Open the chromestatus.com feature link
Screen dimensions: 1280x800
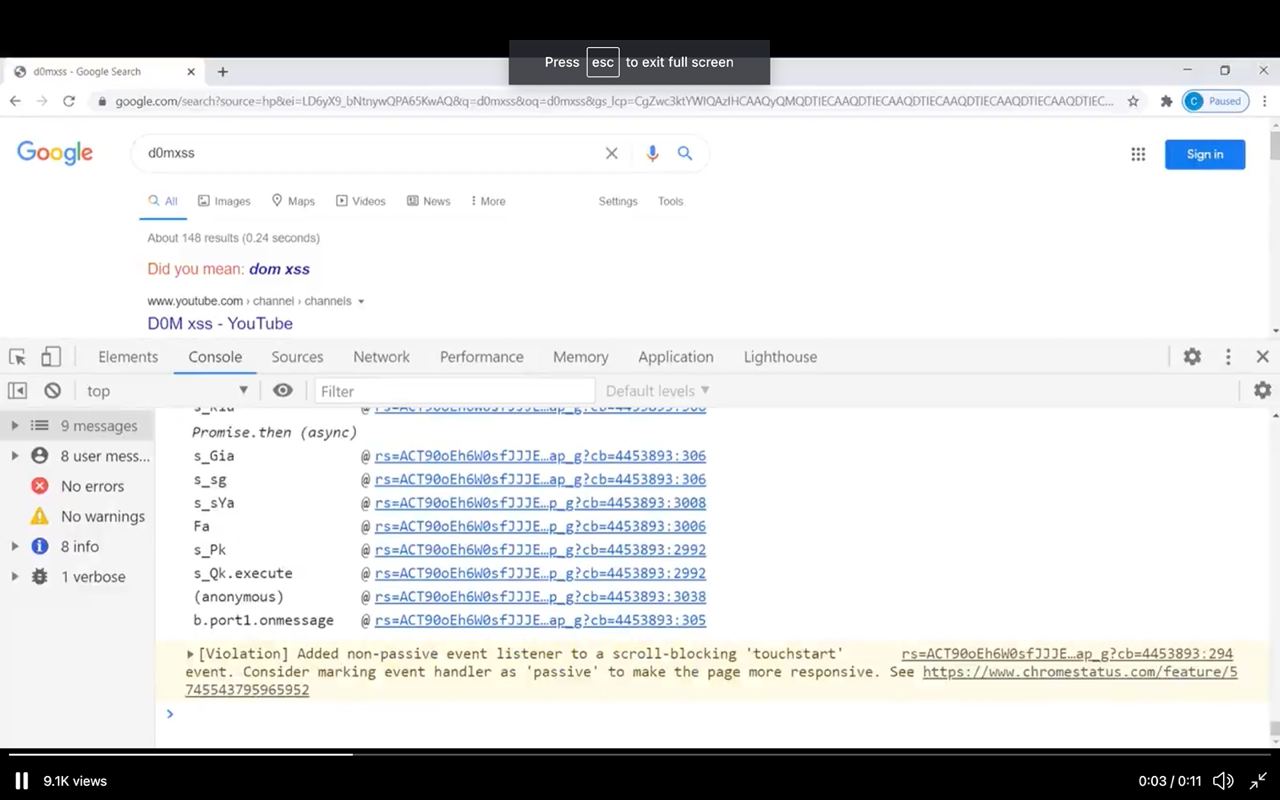pos(1079,672)
